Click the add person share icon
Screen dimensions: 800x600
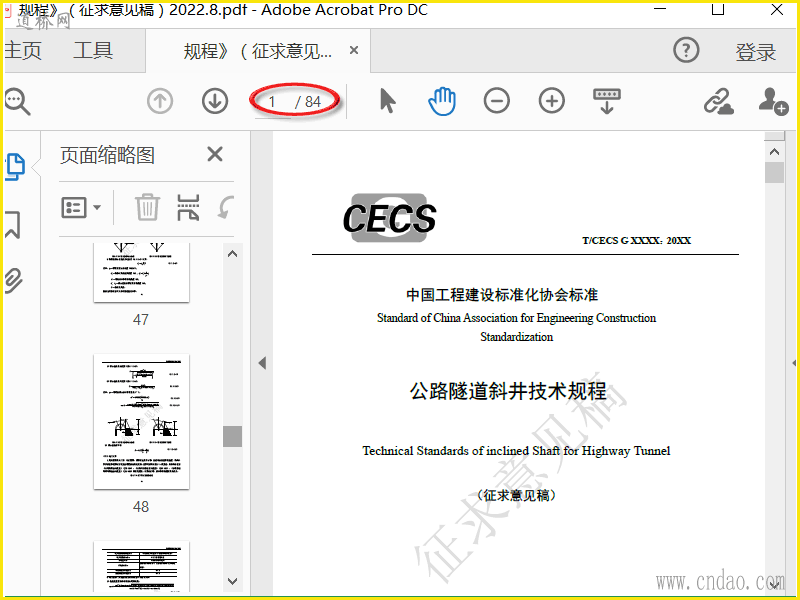pyautogui.click(x=773, y=101)
